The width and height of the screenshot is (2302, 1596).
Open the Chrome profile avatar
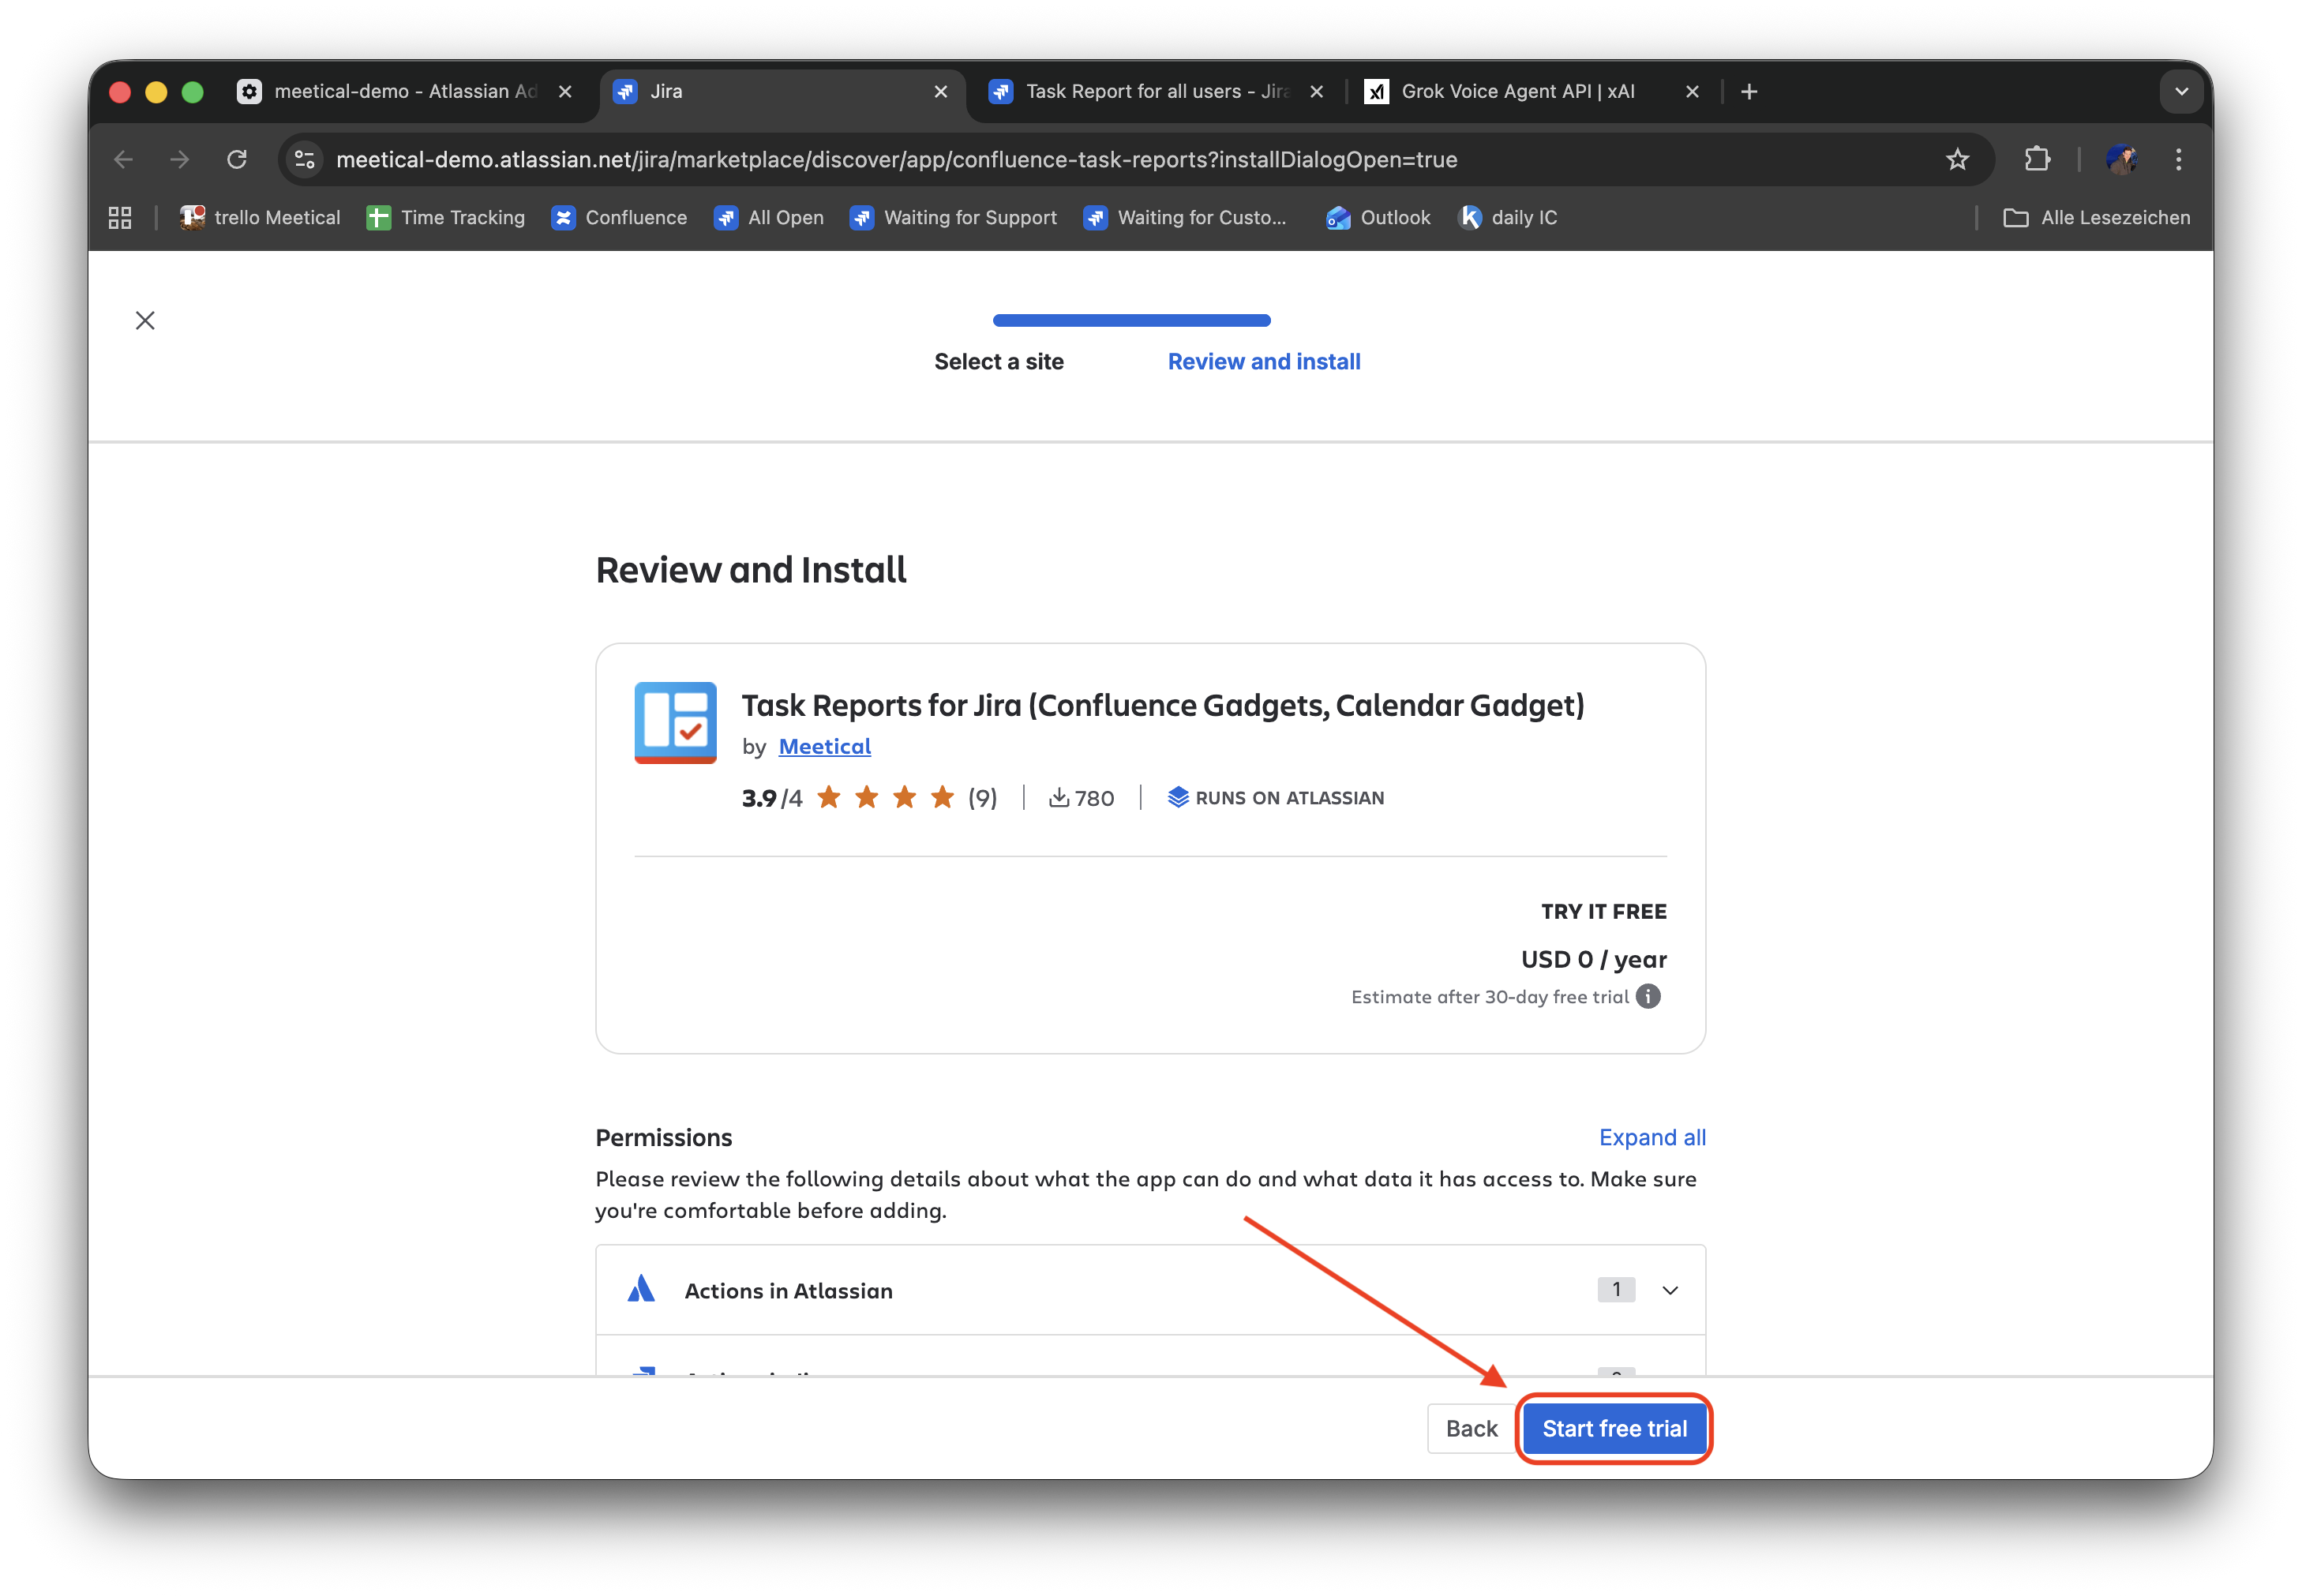tap(2121, 159)
